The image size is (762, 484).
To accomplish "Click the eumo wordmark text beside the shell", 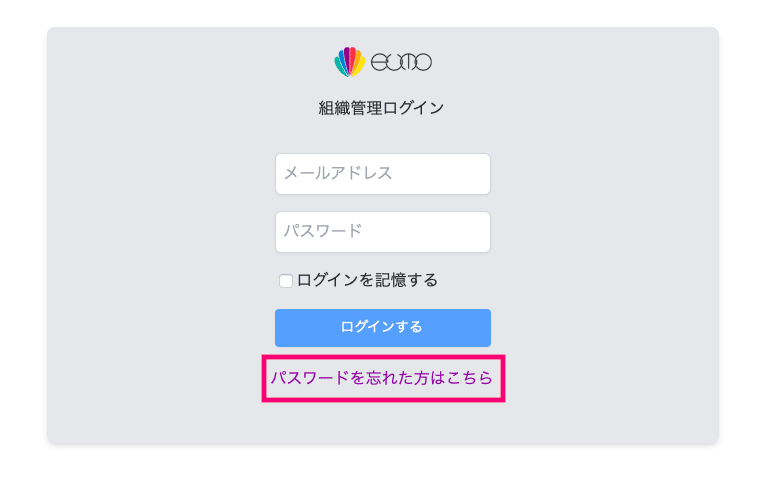I will (401, 62).
